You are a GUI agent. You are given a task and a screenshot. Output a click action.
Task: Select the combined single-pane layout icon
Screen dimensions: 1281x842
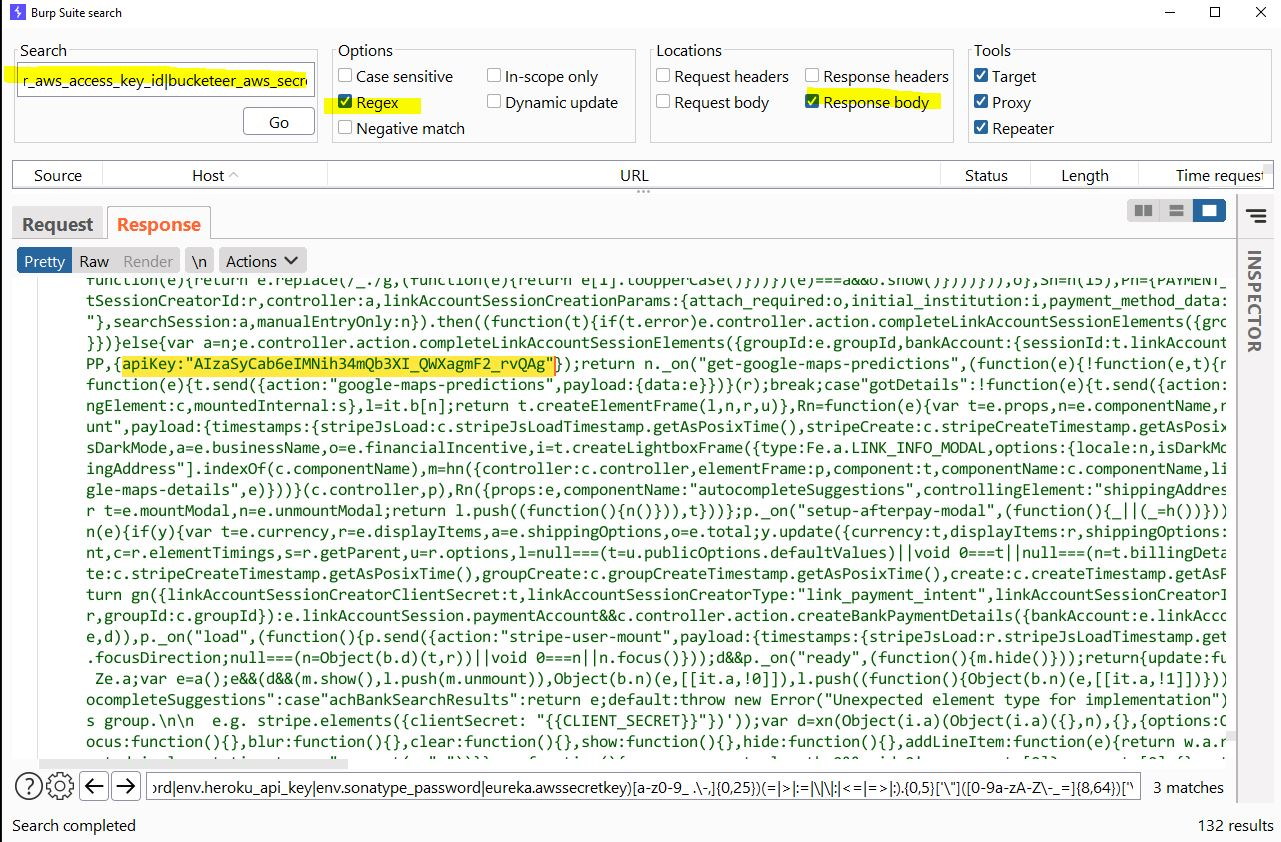tap(1209, 211)
